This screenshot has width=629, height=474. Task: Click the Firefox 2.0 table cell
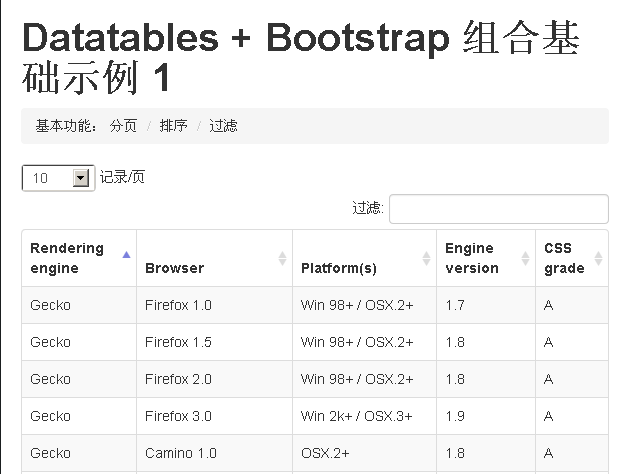click(x=178, y=379)
